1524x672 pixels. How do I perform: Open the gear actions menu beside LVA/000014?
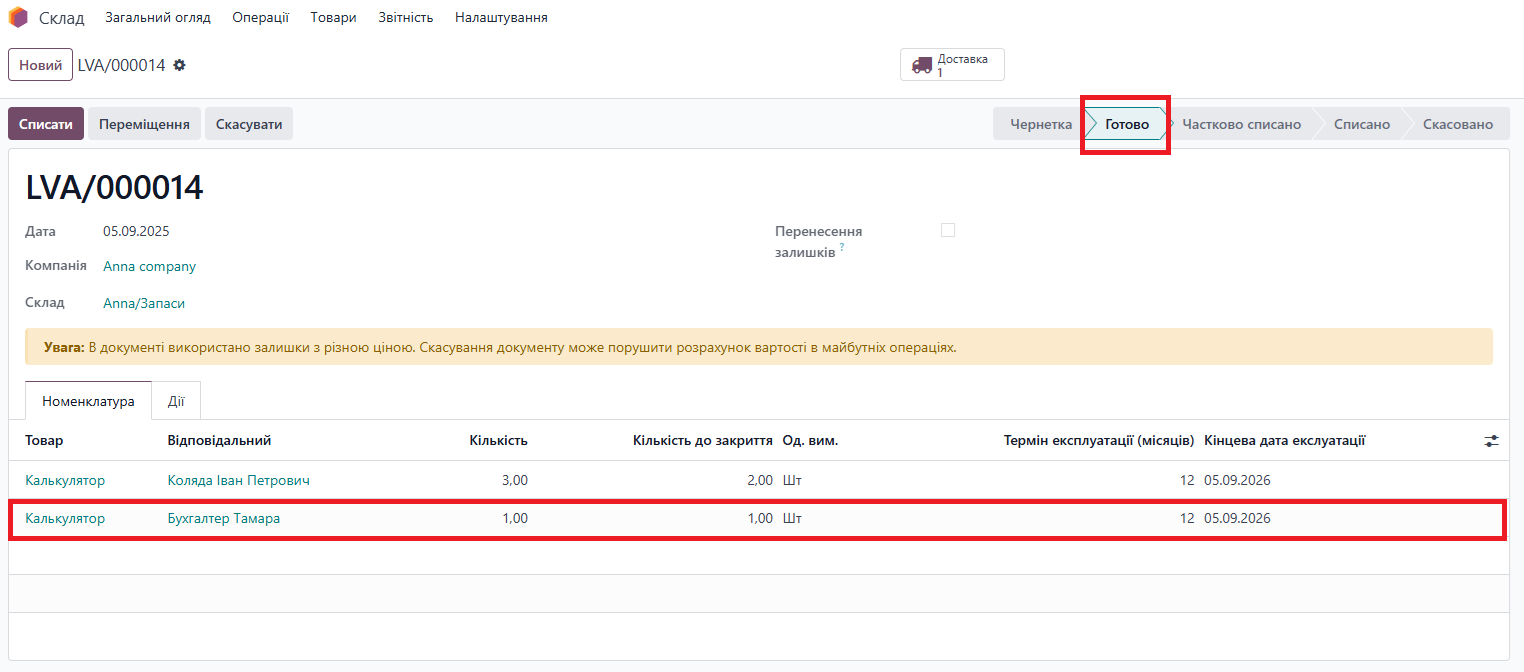(x=180, y=65)
